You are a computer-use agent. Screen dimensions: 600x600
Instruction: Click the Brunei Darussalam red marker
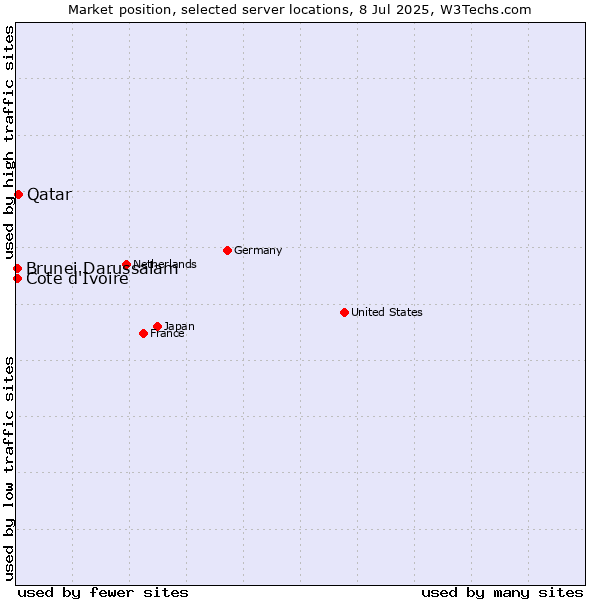(17, 268)
